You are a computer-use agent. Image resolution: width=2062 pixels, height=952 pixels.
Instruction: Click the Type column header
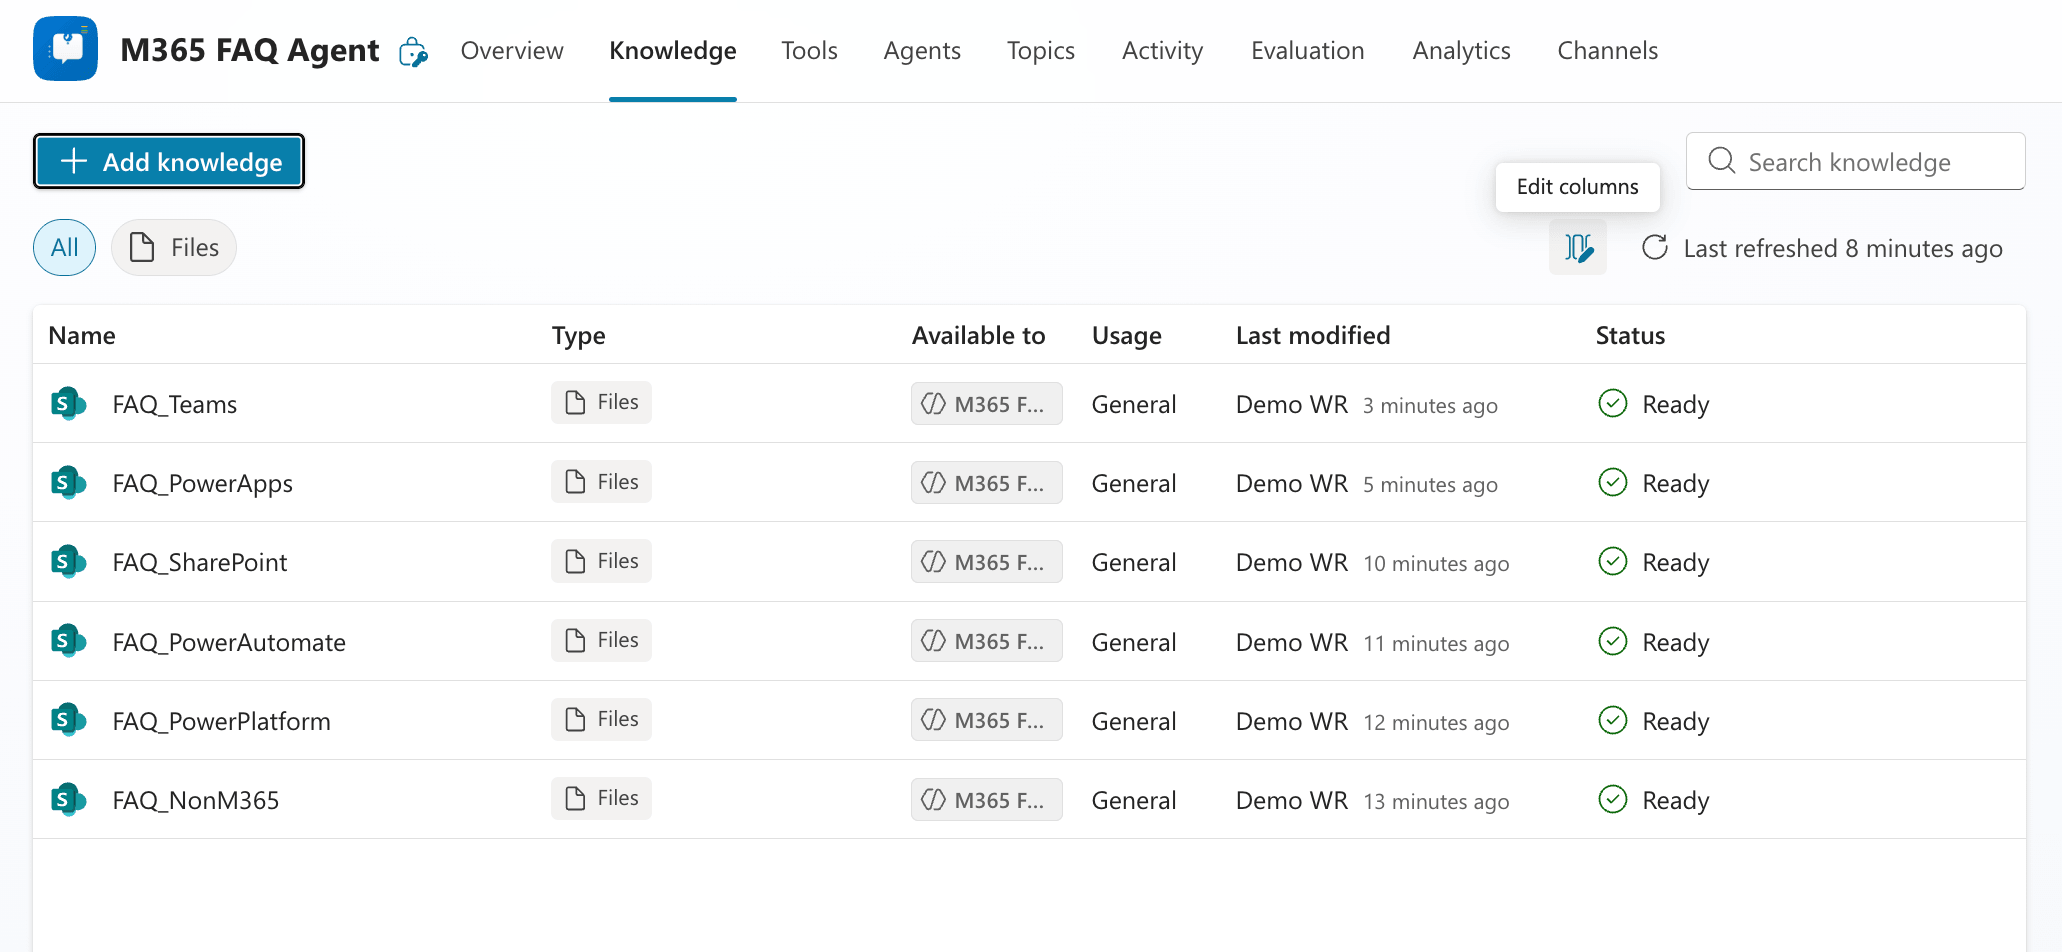(578, 336)
